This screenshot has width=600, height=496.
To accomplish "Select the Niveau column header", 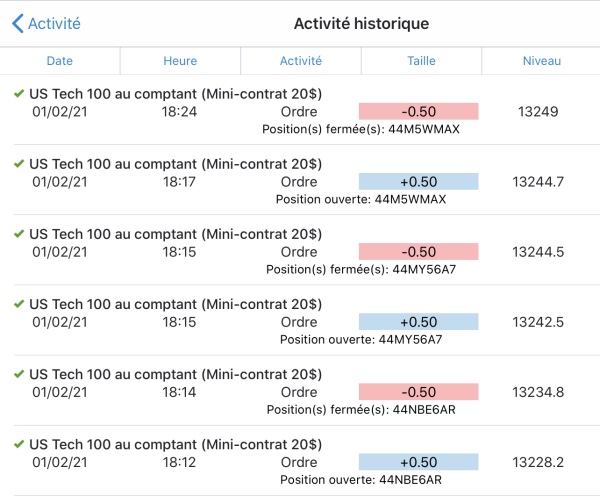I will tap(541, 61).
